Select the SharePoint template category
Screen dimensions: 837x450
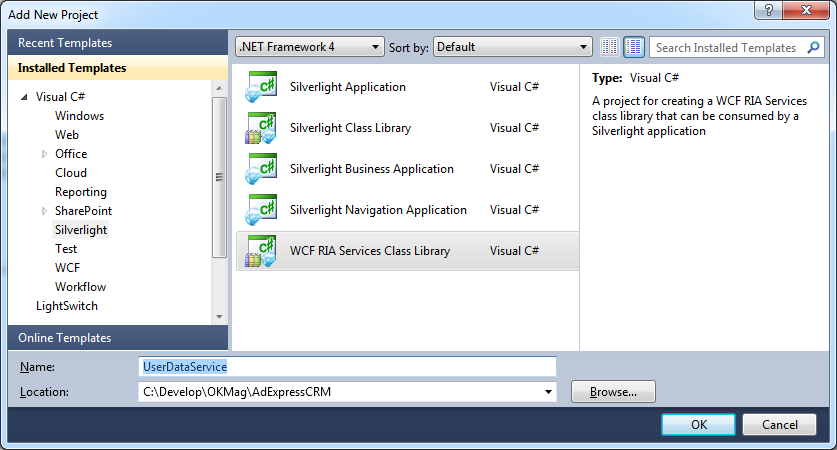point(83,211)
